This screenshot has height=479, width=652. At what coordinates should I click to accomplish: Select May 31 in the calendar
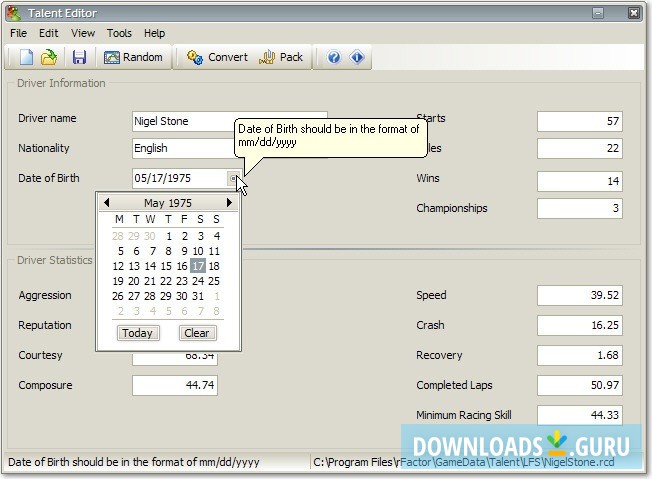[198, 296]
